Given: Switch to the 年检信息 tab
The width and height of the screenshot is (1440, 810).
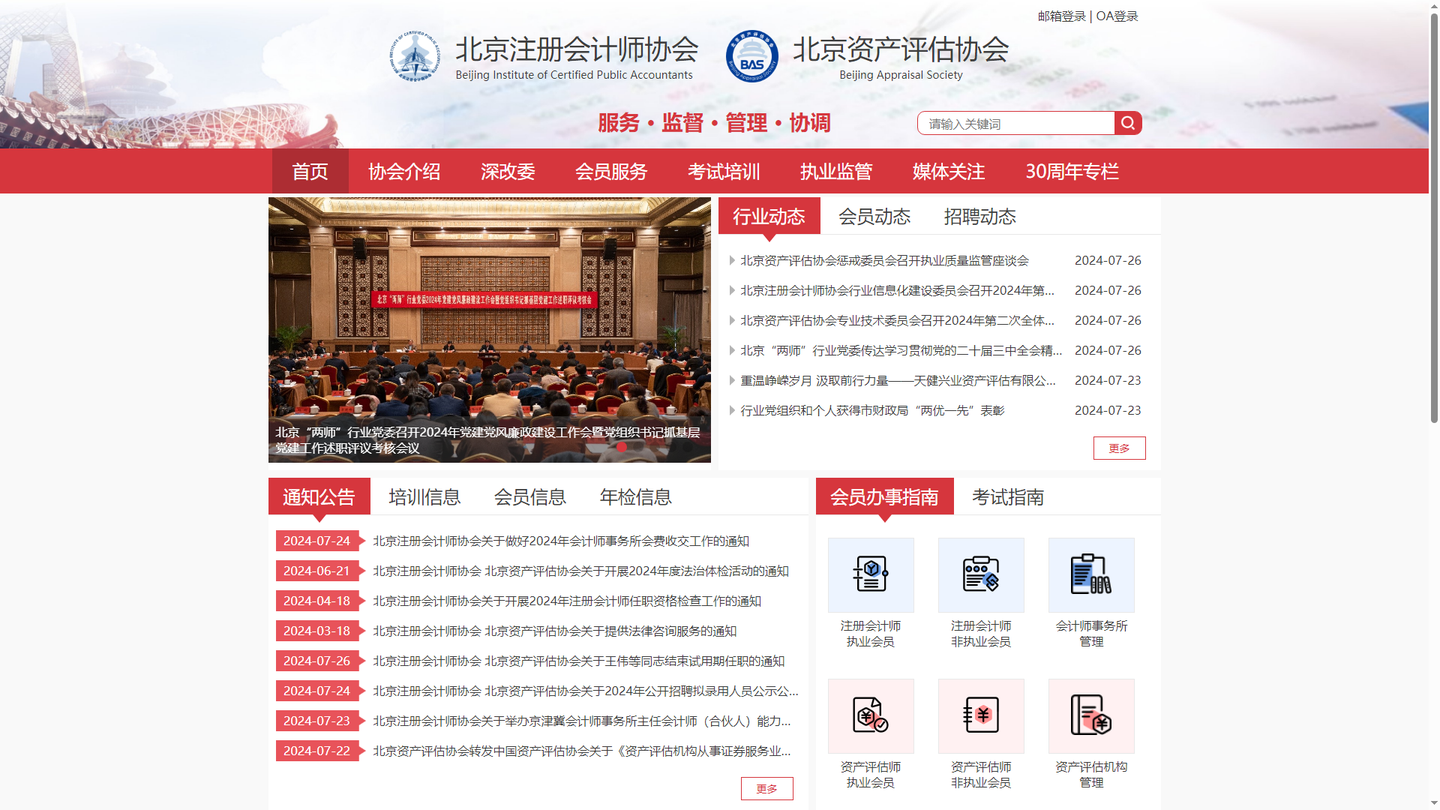Looking at the screenshot, I should 636,497.
